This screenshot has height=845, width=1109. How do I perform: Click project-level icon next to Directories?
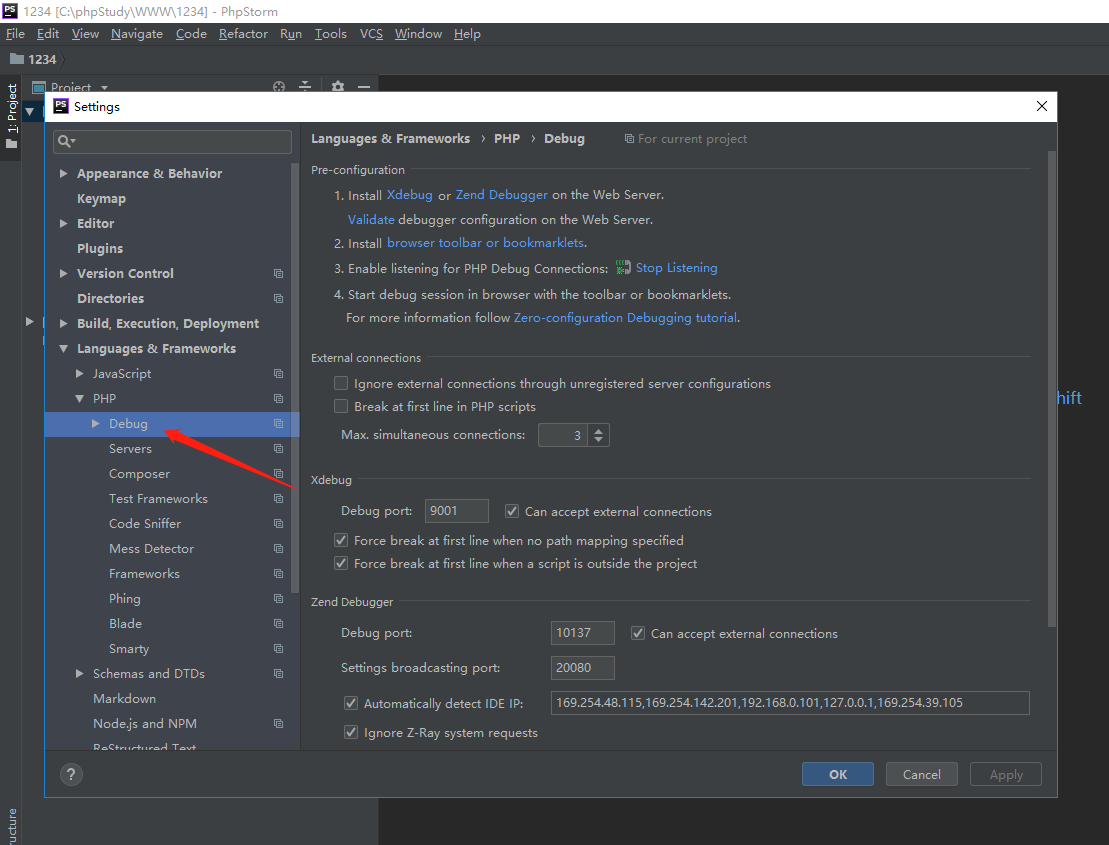tap(279, 298)
